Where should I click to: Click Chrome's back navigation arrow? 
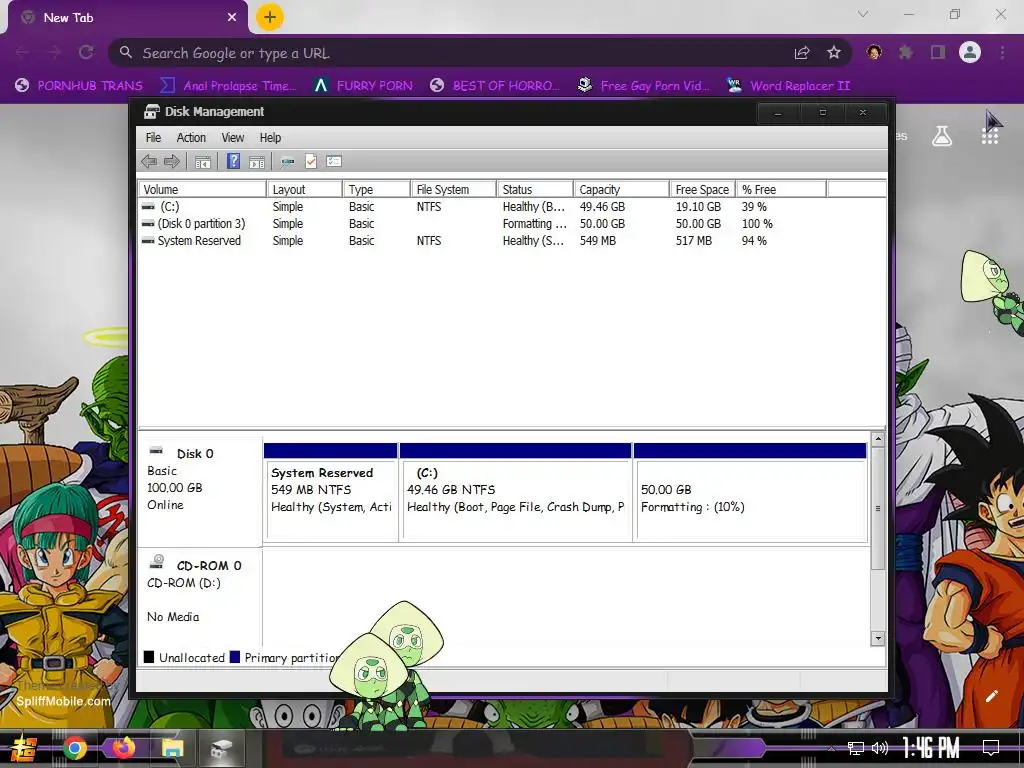coord(22,52)
